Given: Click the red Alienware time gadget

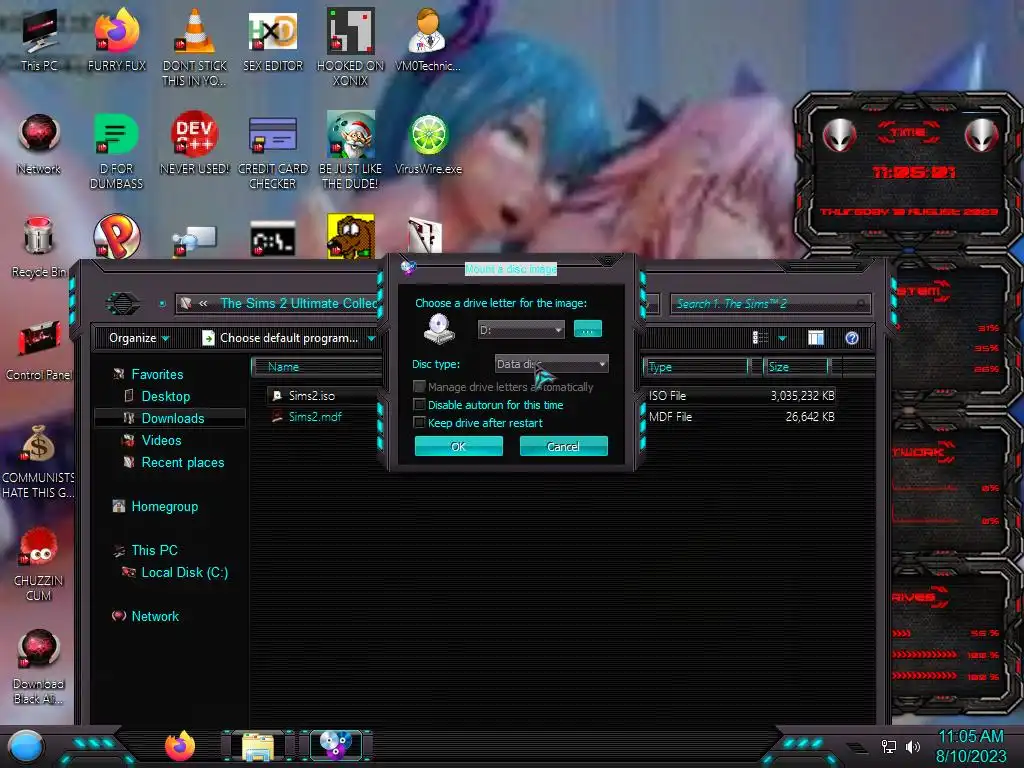Looking at the screenshot, I should tap(908, 171).
